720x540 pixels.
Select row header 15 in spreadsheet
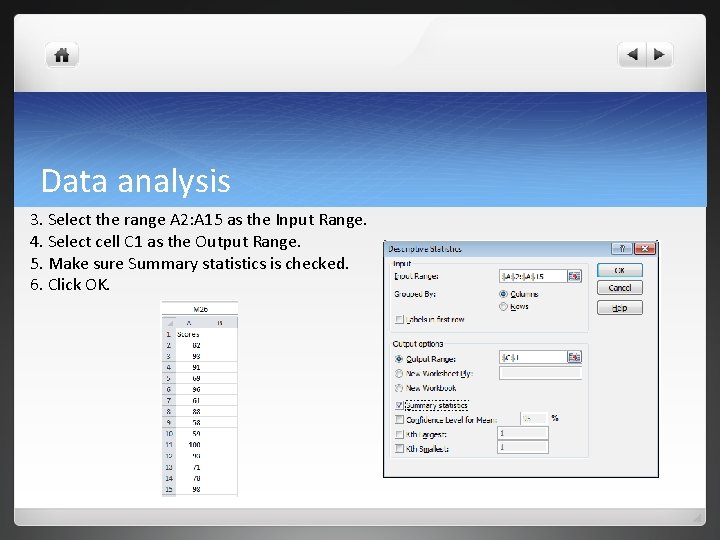coord(169,489)
